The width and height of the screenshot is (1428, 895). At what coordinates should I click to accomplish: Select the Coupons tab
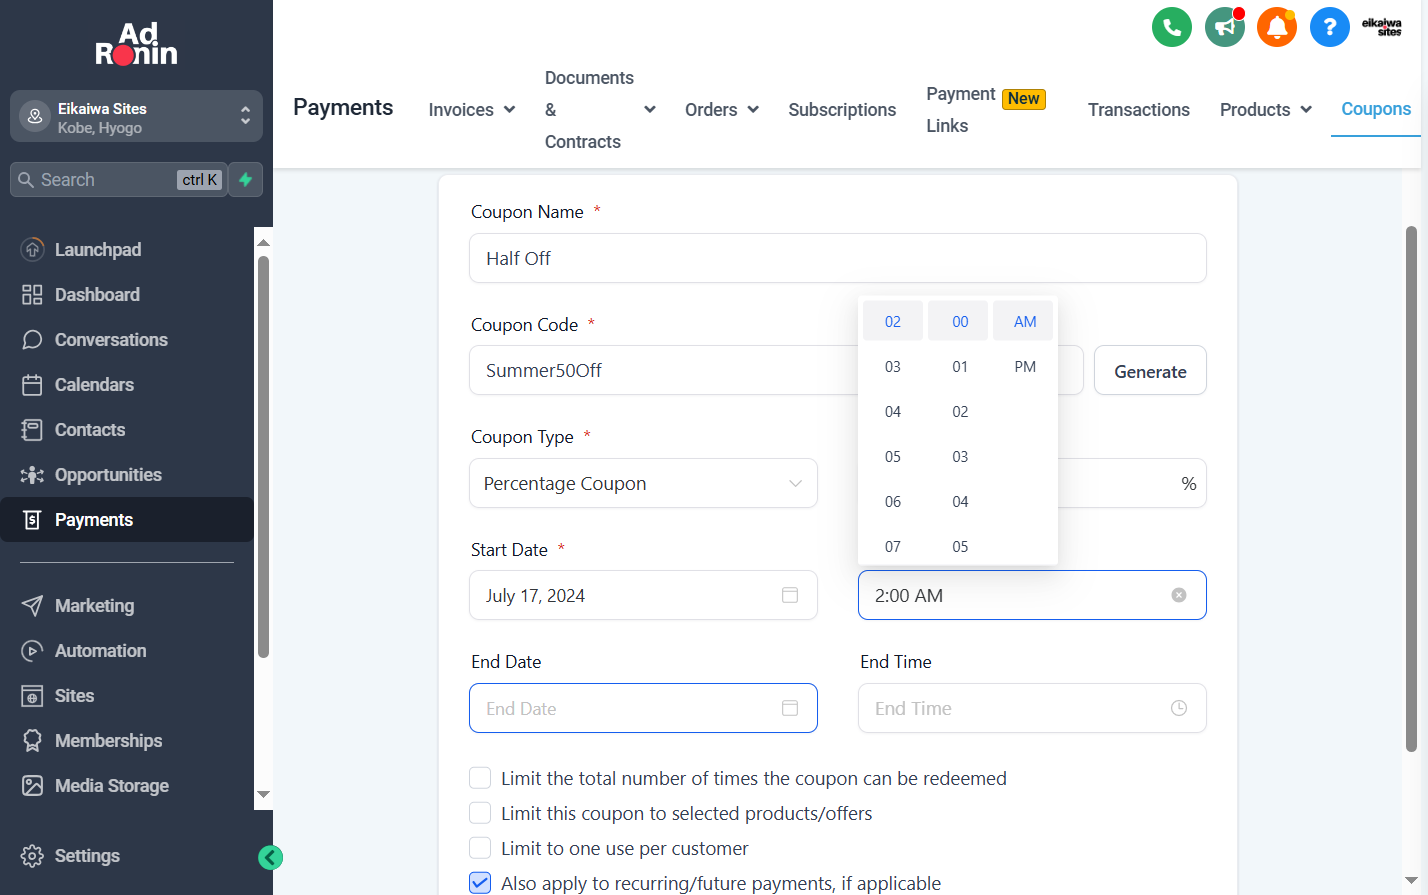[x=1376, y=109]
